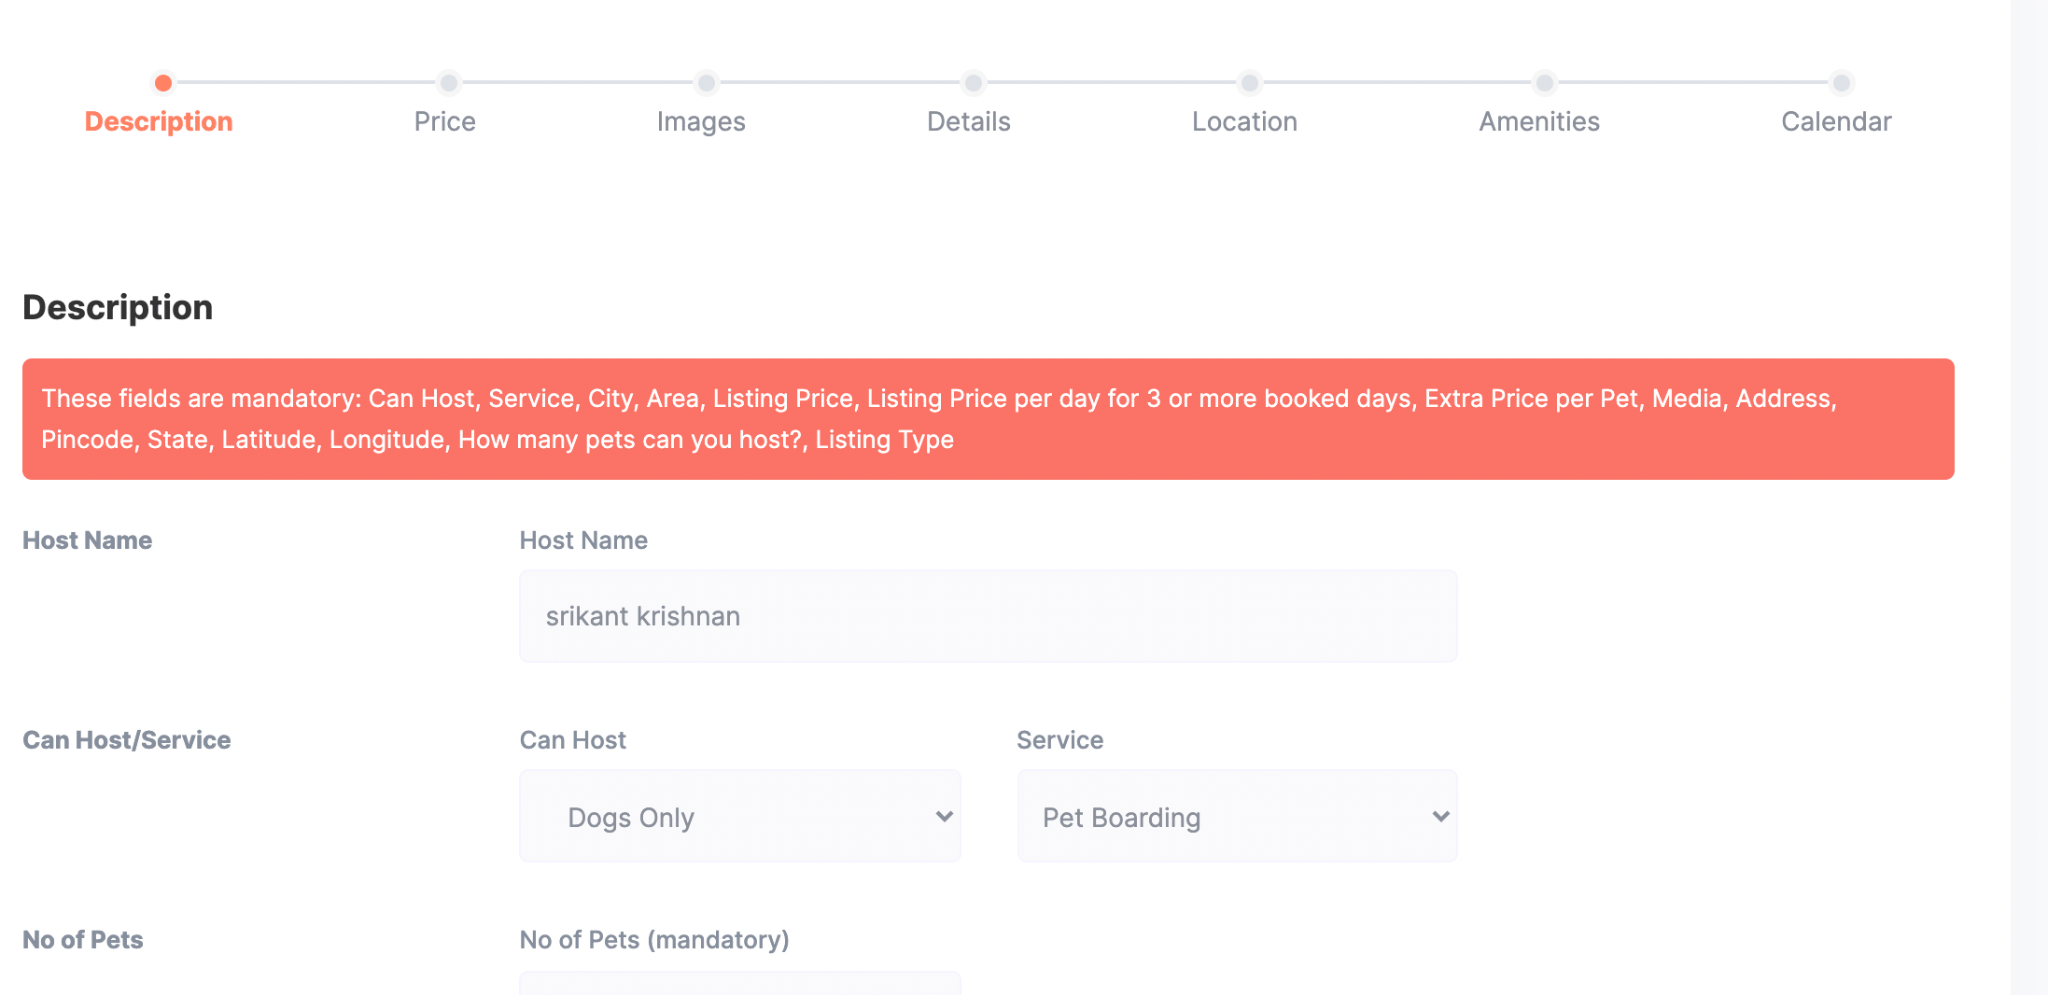Go to the Price step dot

click(449, 82)
